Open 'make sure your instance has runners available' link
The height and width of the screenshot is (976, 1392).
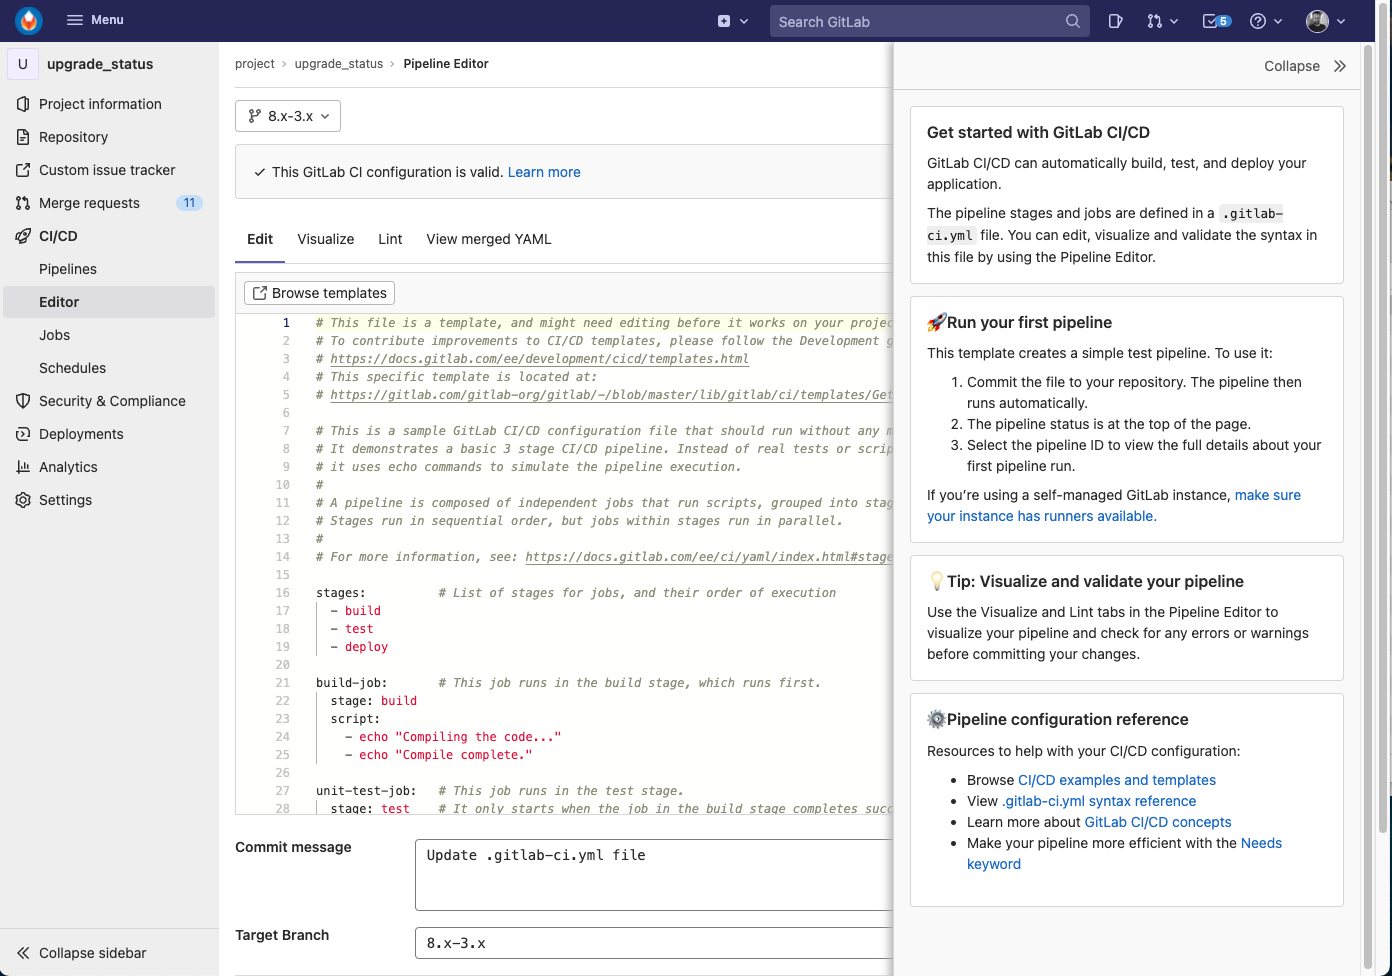pyautogui.click(x=1114, y=506)
